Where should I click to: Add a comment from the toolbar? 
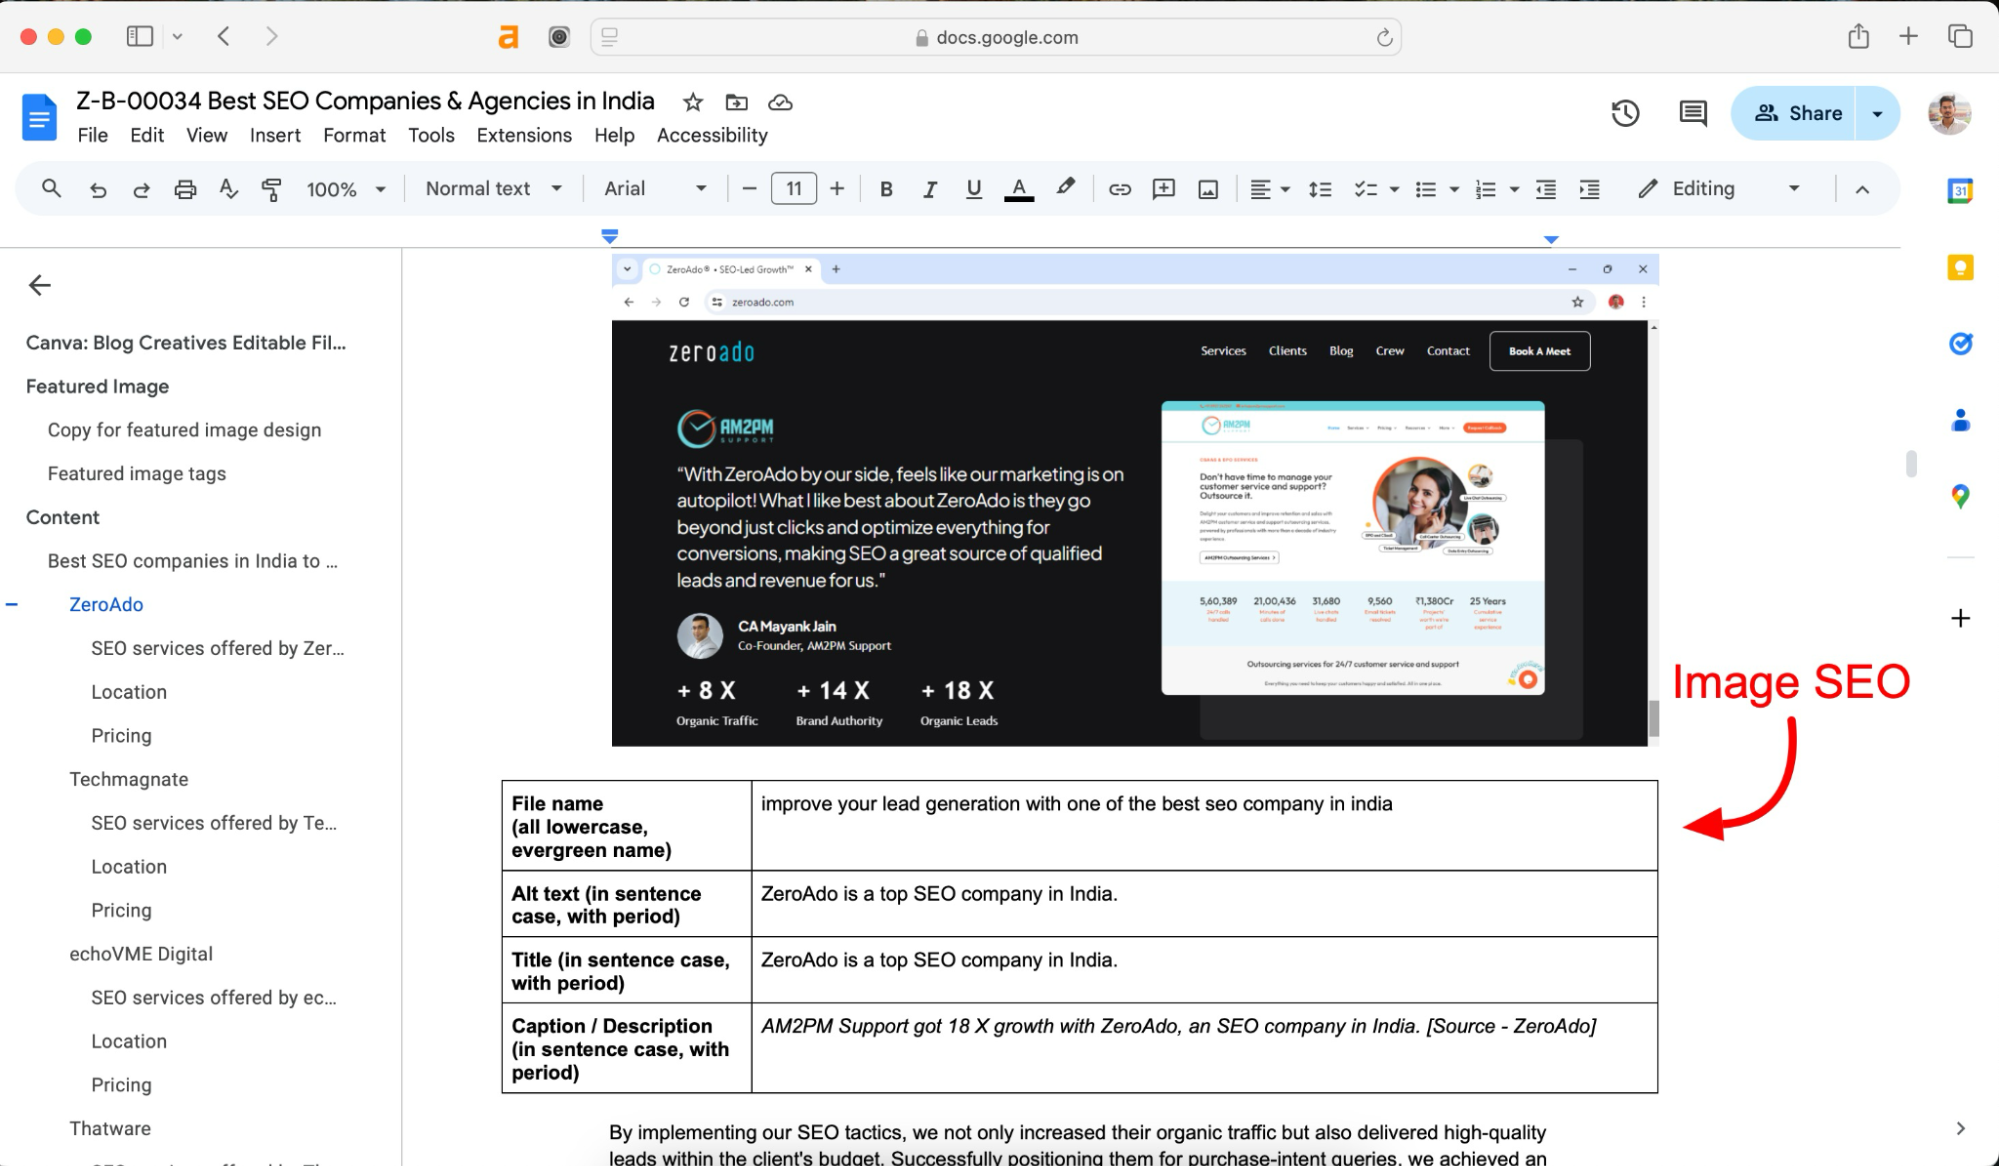tap(1163, 189)
